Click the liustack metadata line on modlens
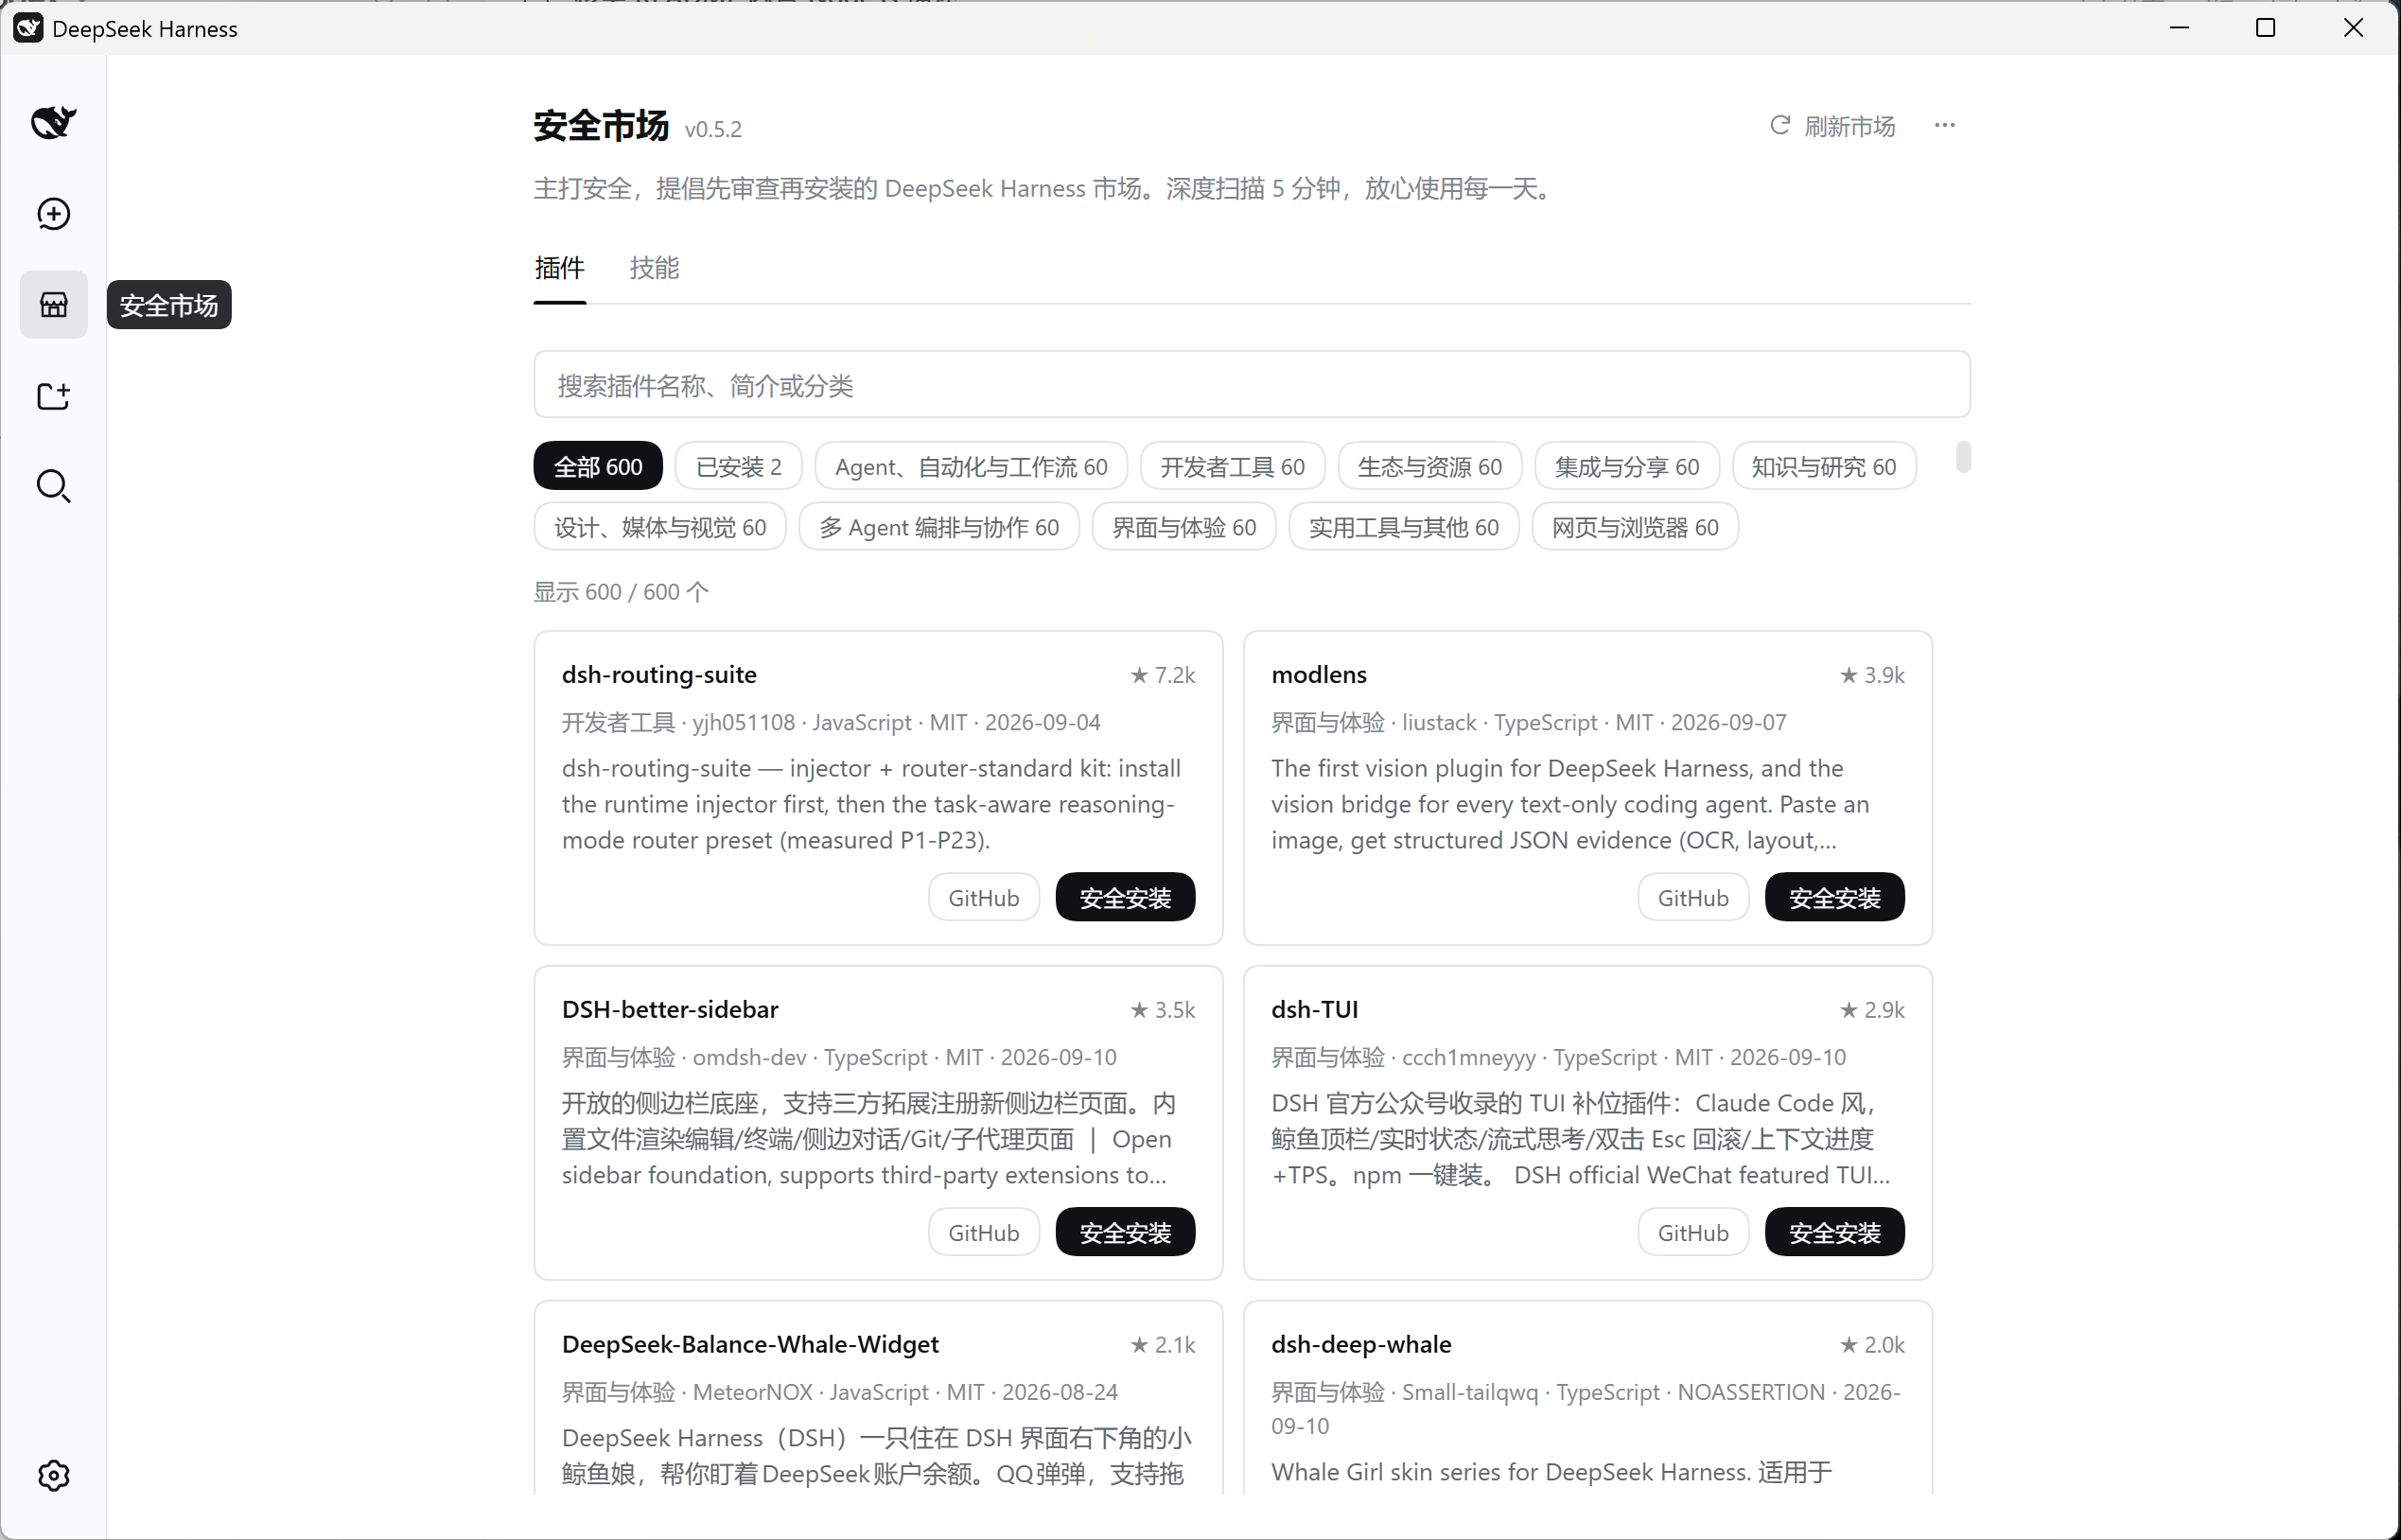 pos(1529,722)
